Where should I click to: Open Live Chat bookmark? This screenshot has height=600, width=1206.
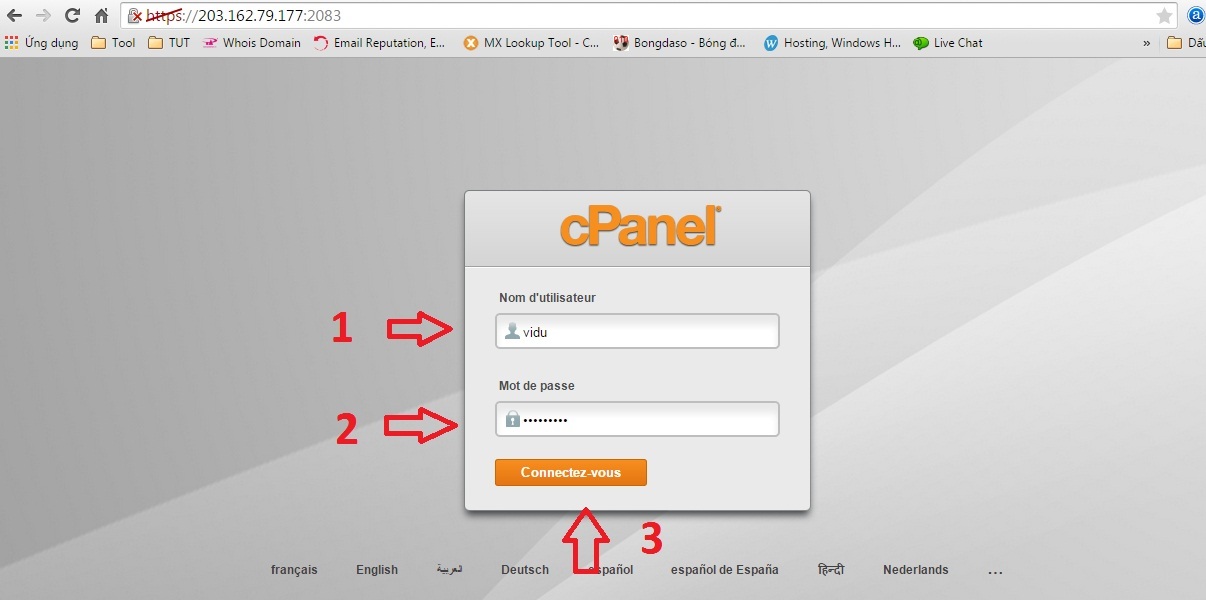tap(948, 43)
